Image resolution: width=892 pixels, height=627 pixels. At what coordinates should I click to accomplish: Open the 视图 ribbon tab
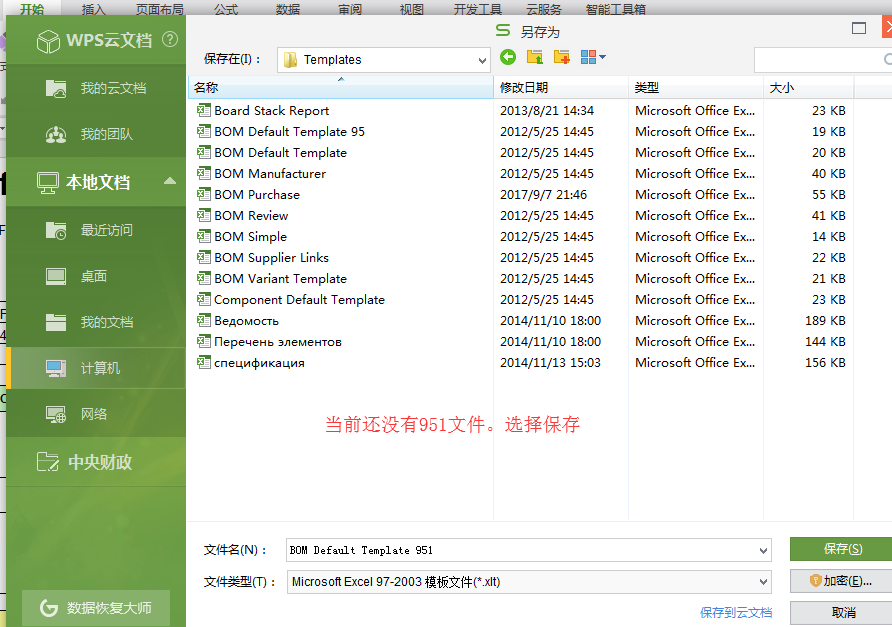tap(411, 9)
